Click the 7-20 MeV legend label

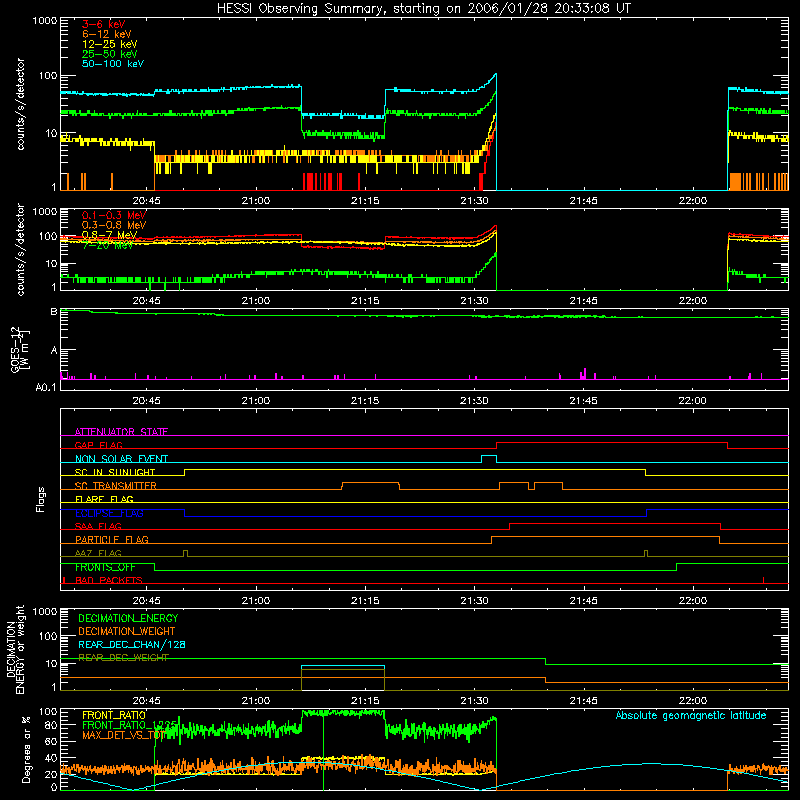[x=107, y=245]
